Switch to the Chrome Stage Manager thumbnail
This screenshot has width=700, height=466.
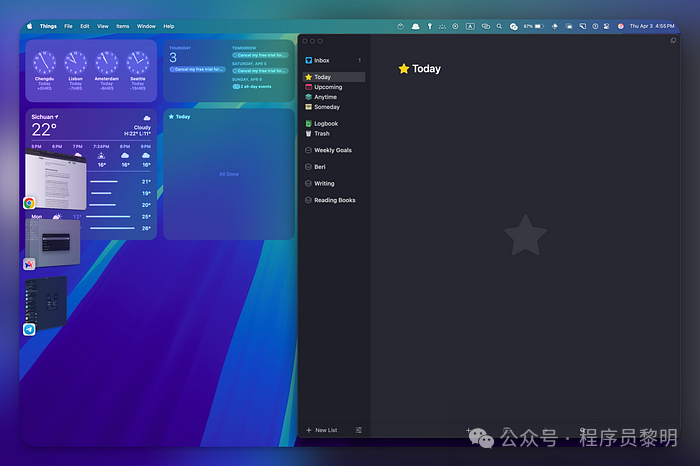[x=56, y=180]
